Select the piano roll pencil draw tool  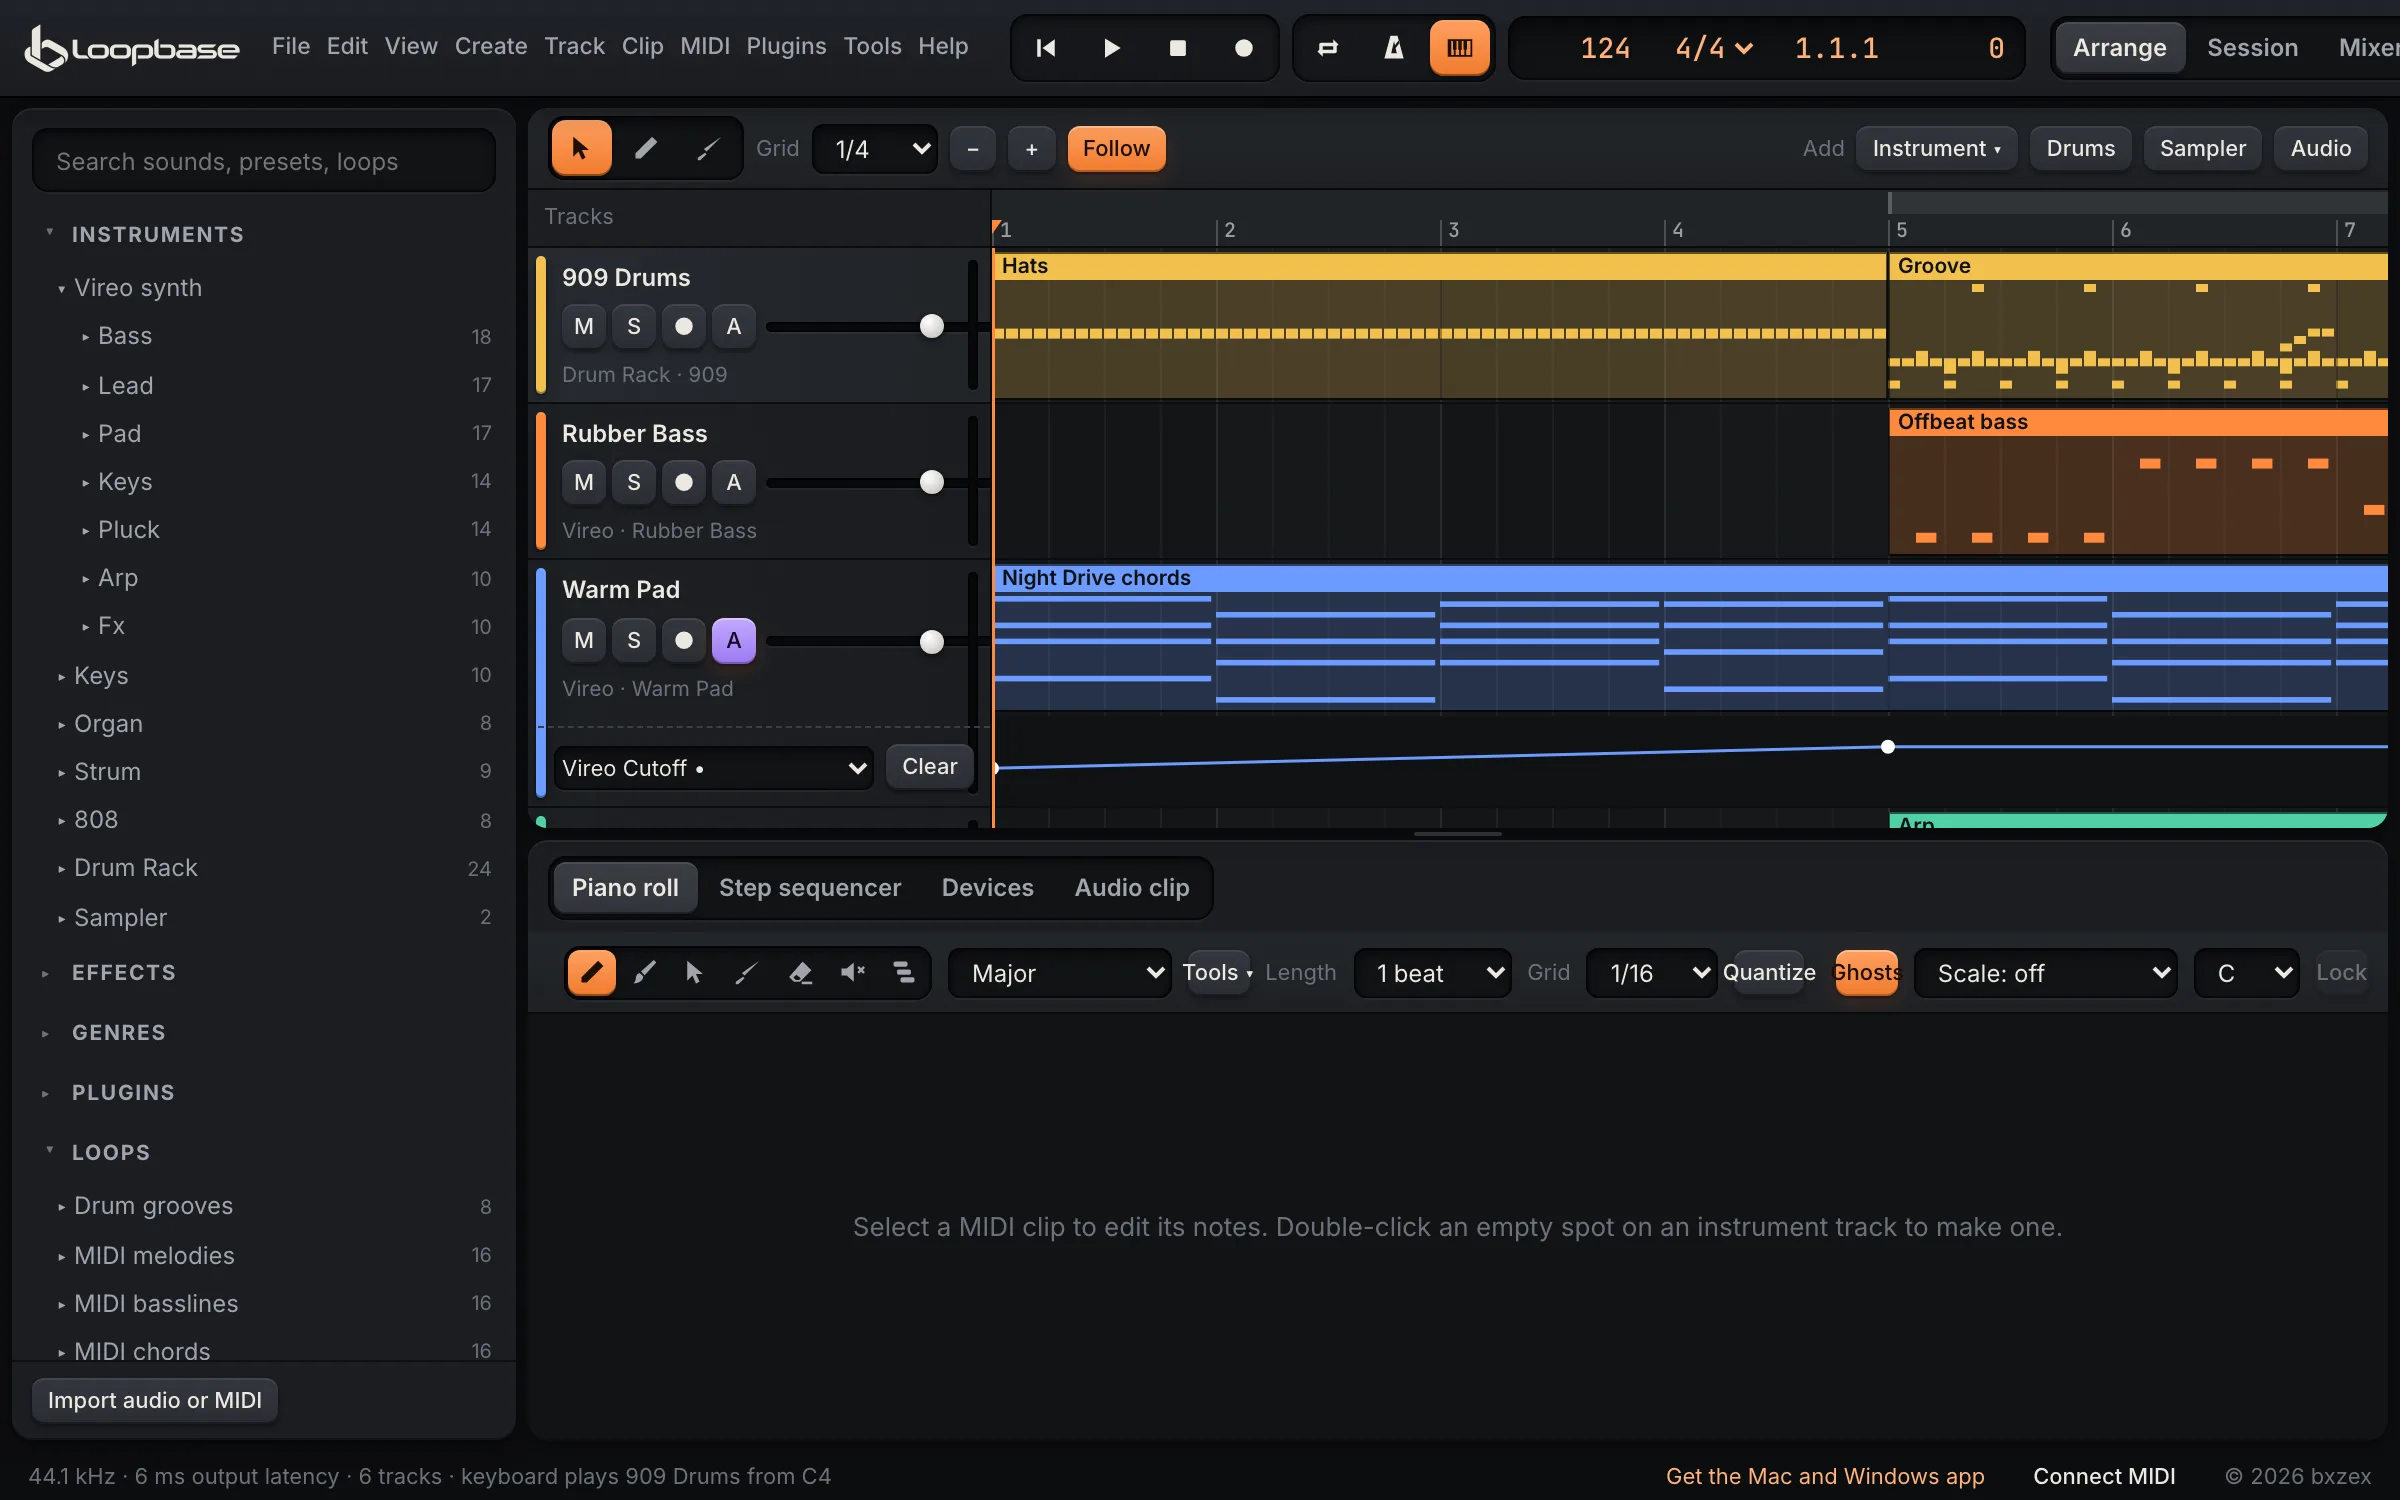click(x=591, y=972)
